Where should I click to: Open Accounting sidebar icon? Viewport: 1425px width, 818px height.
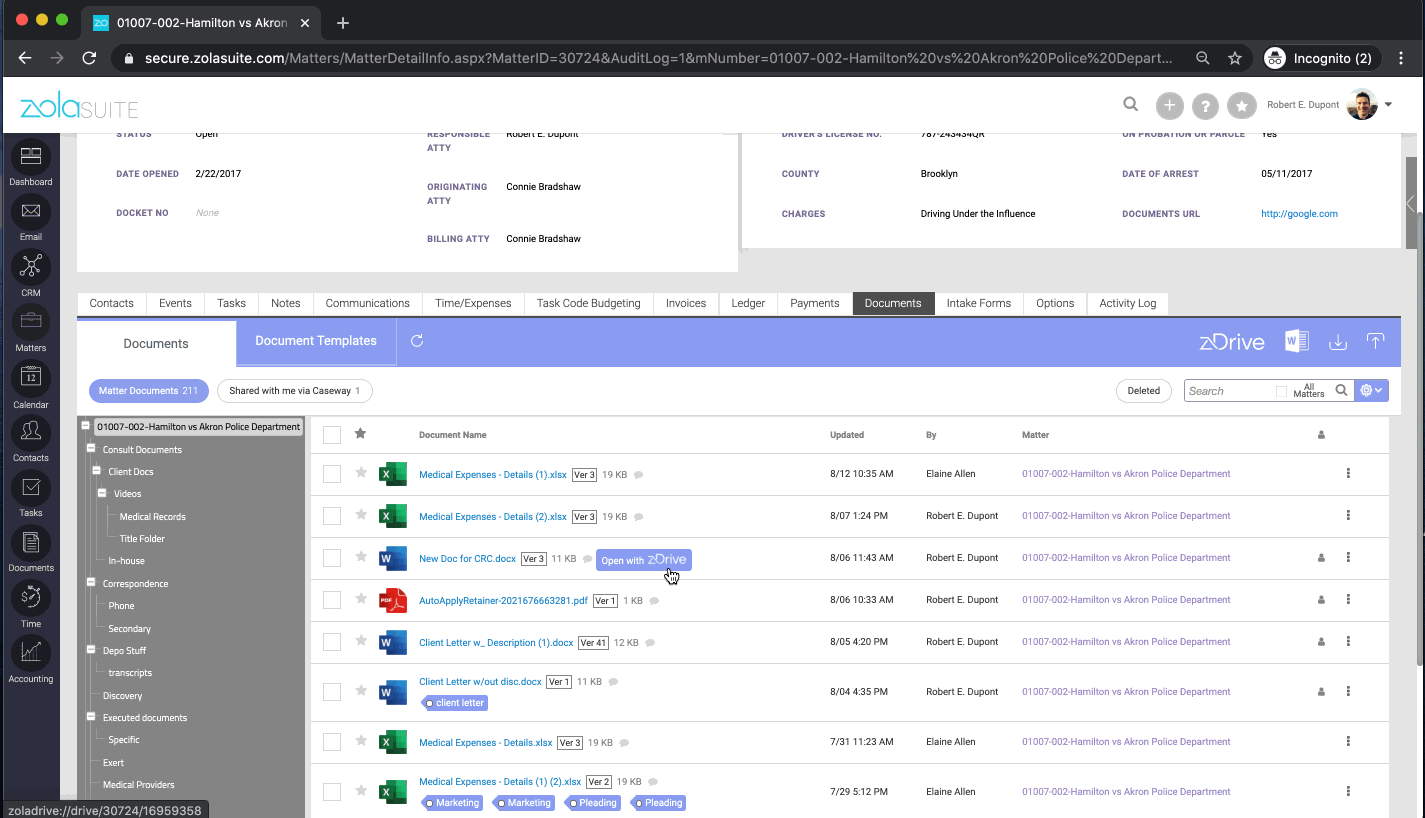pos(31,654)
